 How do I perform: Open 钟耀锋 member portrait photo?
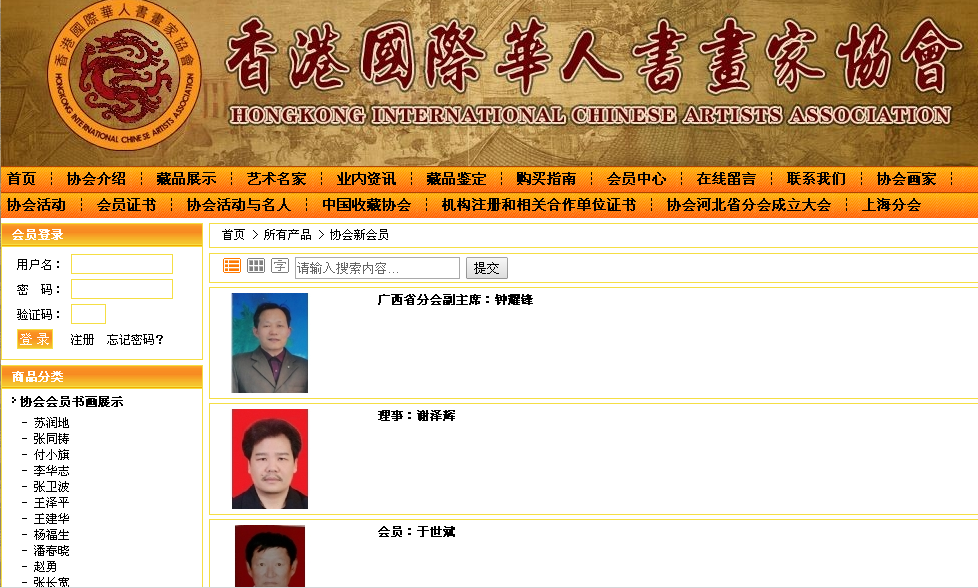tap(269, 343)
